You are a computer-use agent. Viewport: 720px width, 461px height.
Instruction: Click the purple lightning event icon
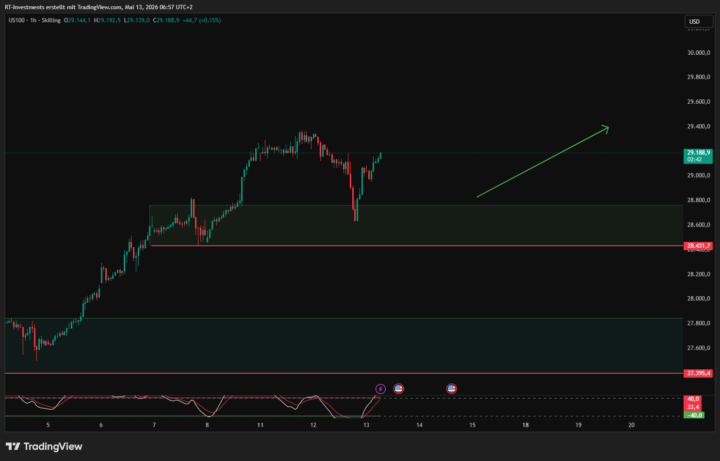[x=380, y=389]
